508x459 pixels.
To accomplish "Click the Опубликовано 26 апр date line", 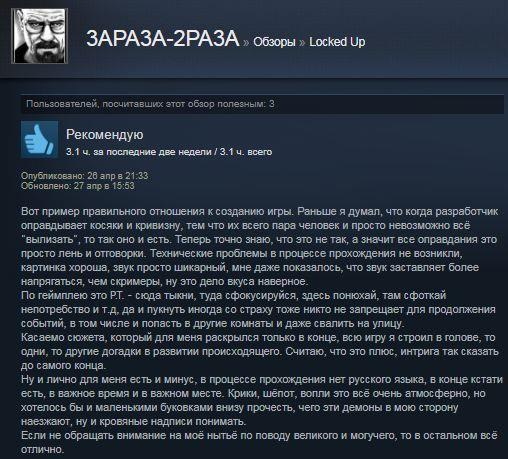I will pos(84,176).
